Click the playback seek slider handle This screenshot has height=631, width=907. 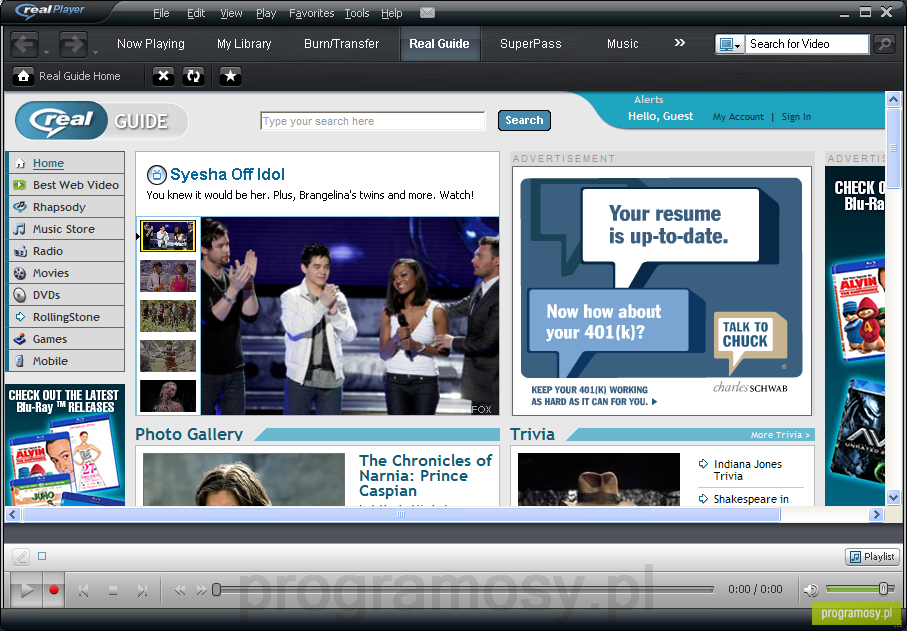coord(216,589)
